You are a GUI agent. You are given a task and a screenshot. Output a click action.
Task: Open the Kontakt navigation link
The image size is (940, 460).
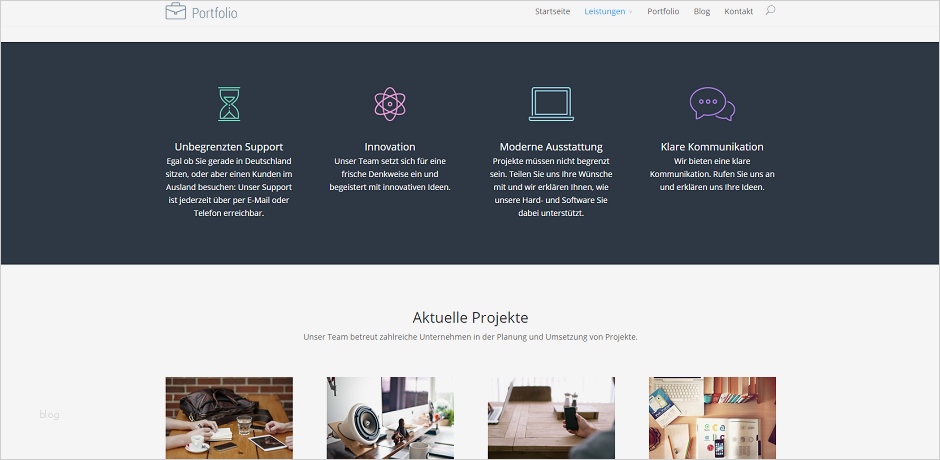tap(739, 11)
